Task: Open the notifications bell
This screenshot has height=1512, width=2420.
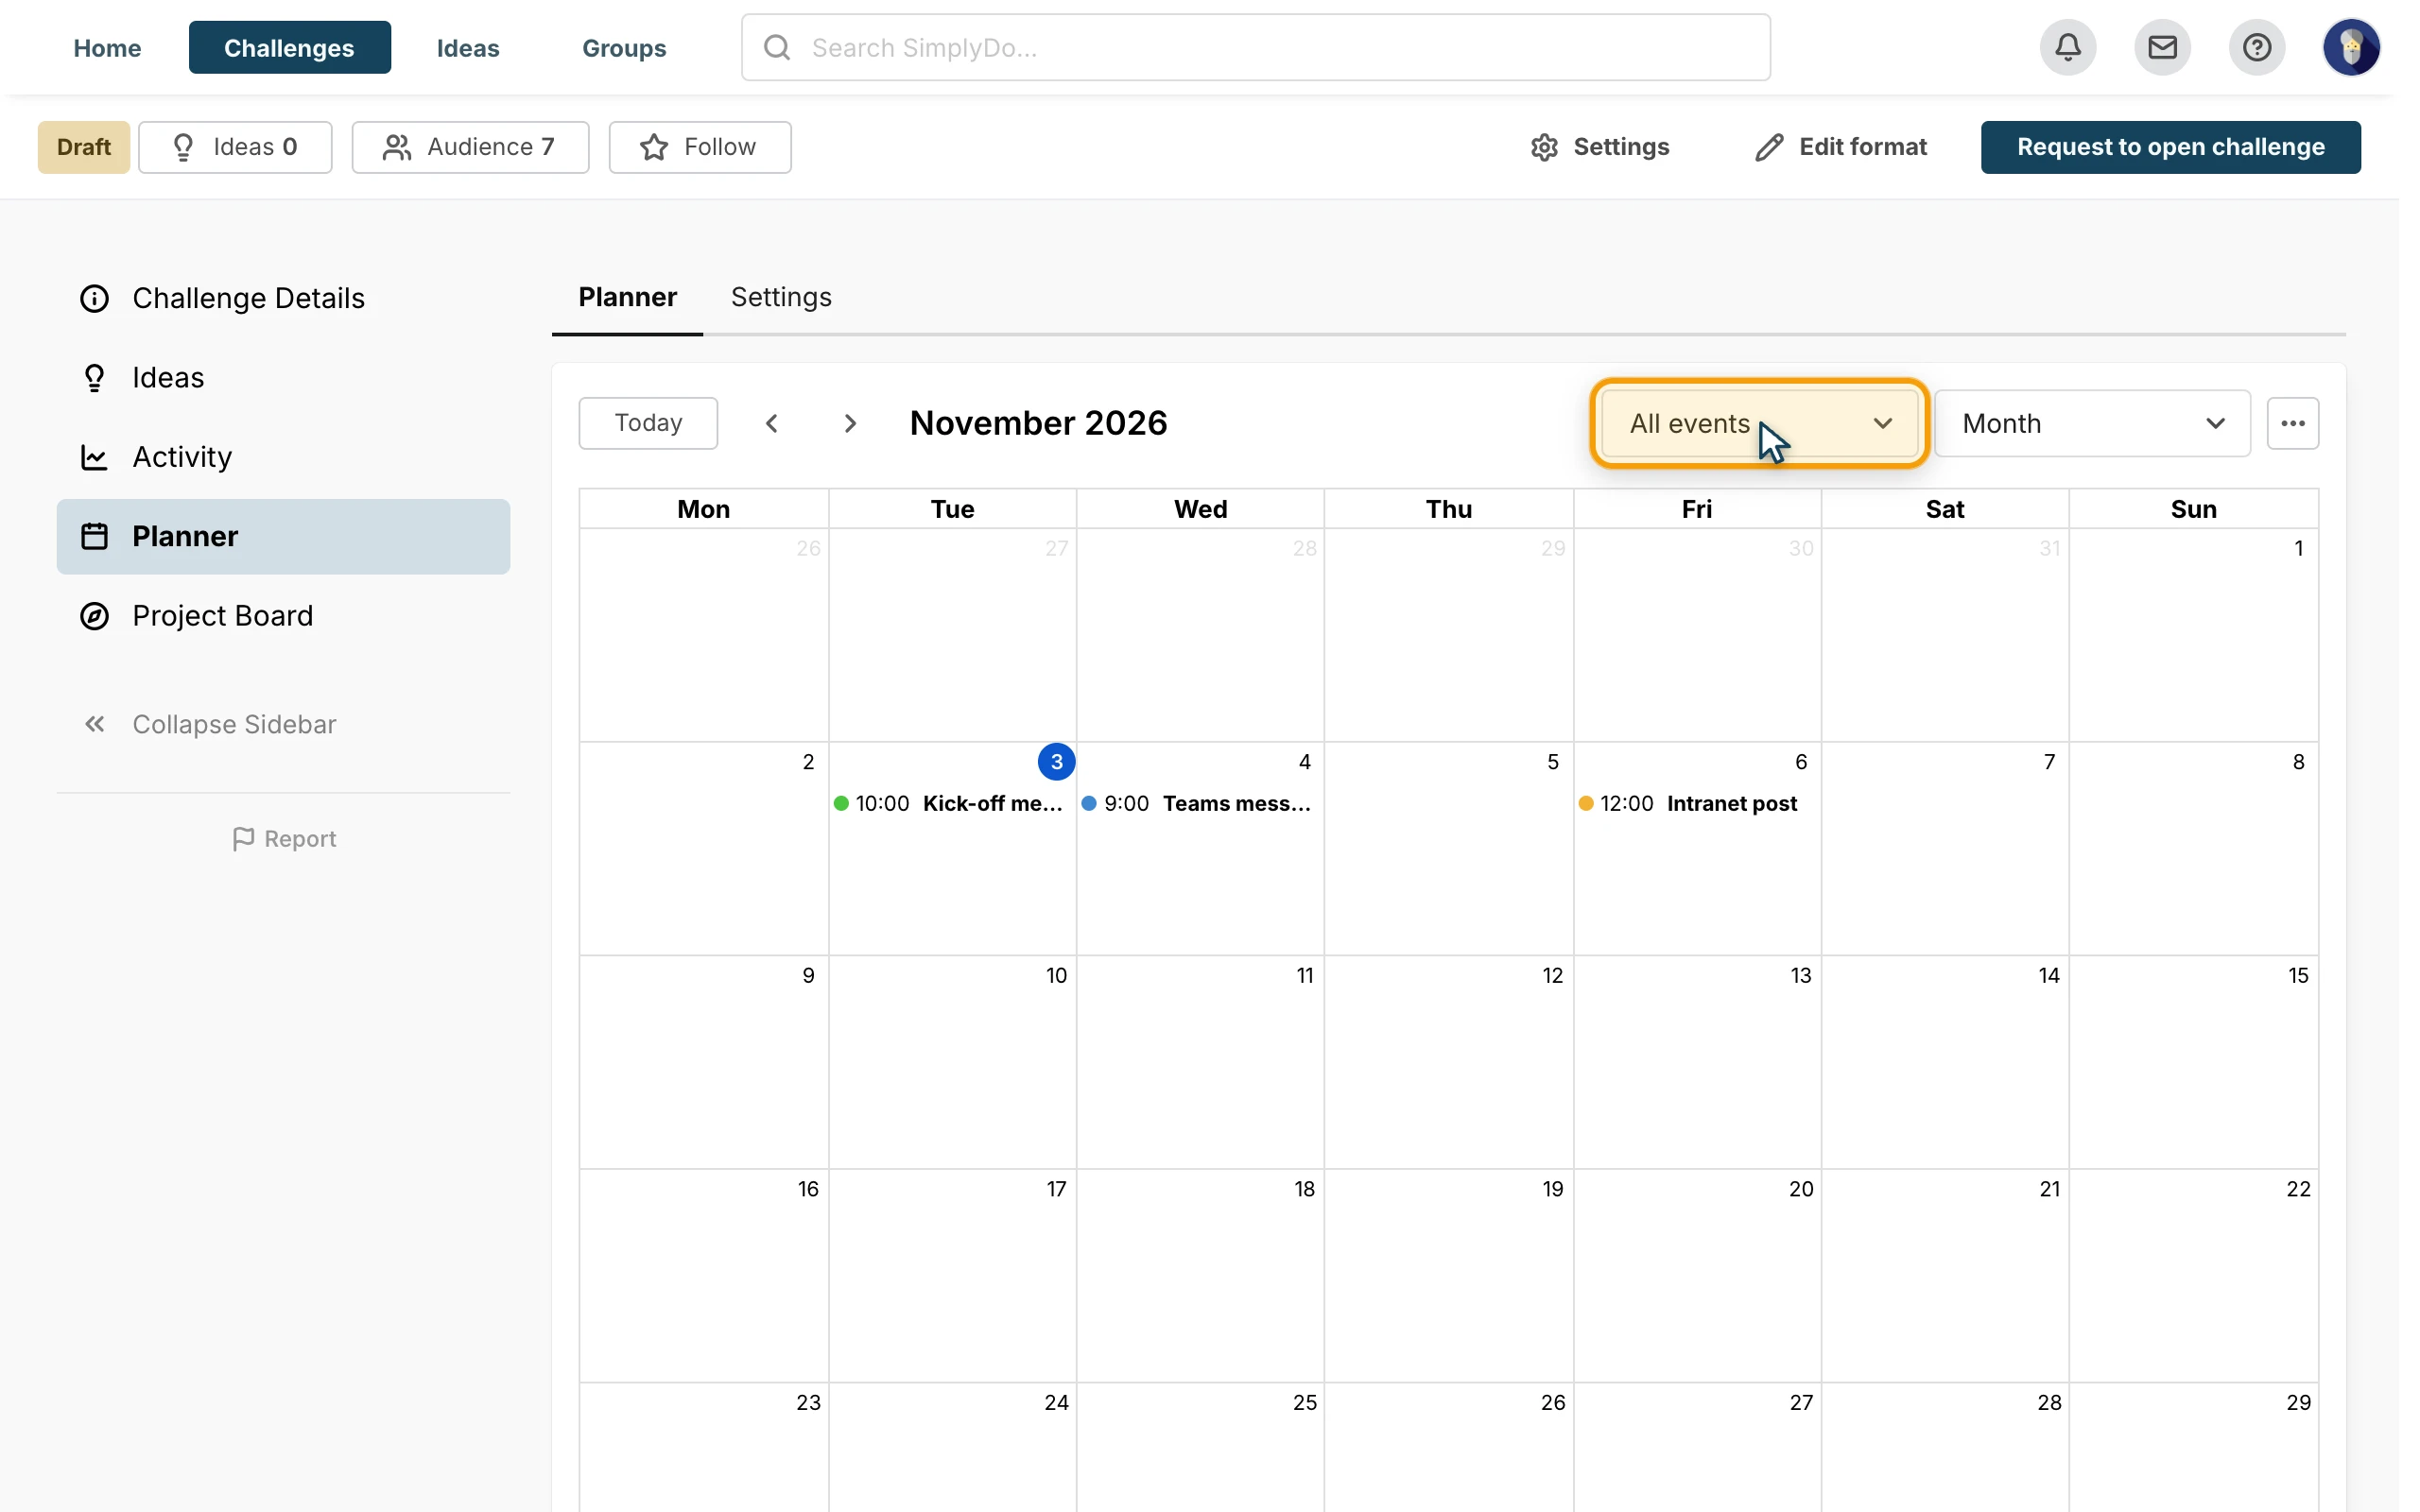Action: 2068,47
